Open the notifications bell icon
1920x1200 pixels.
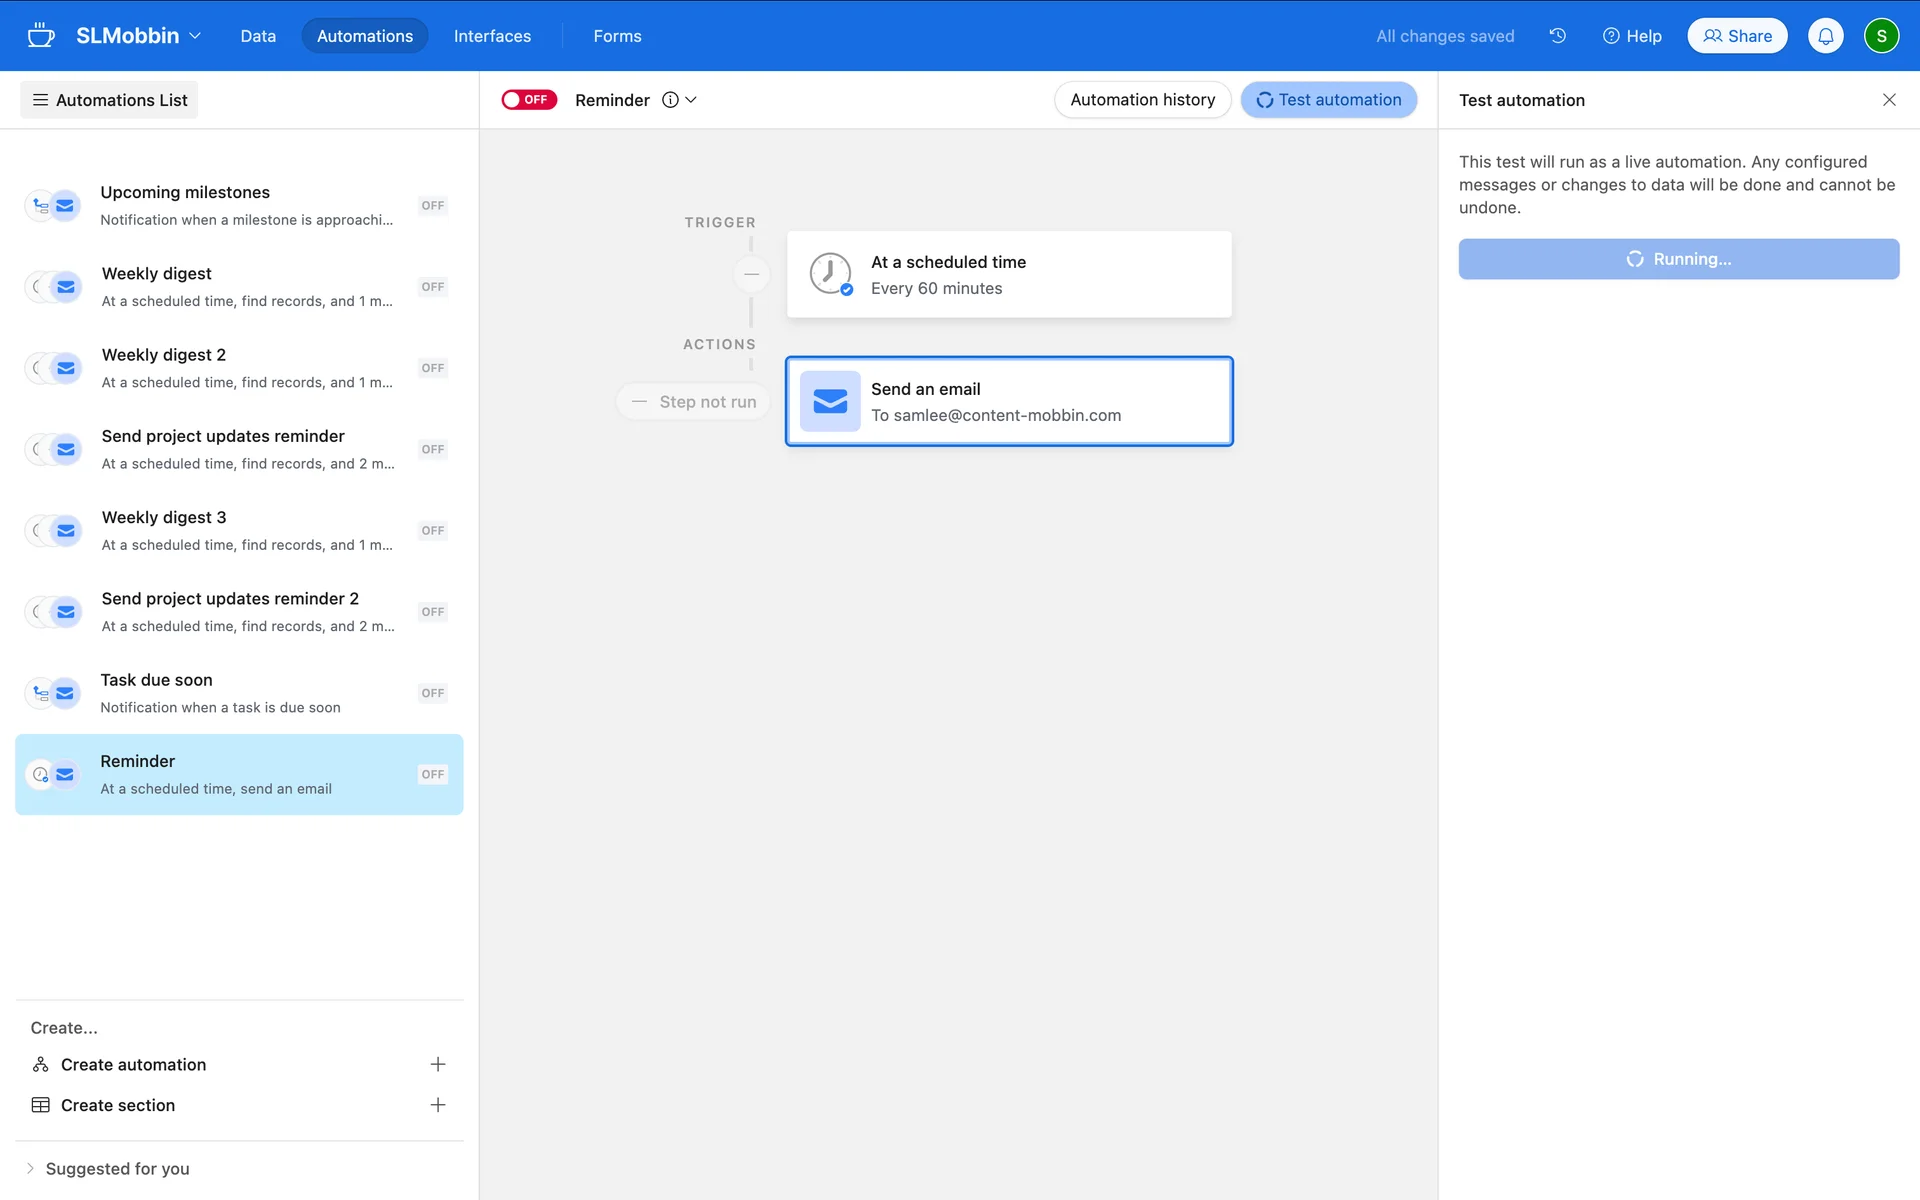[1825, 36]
